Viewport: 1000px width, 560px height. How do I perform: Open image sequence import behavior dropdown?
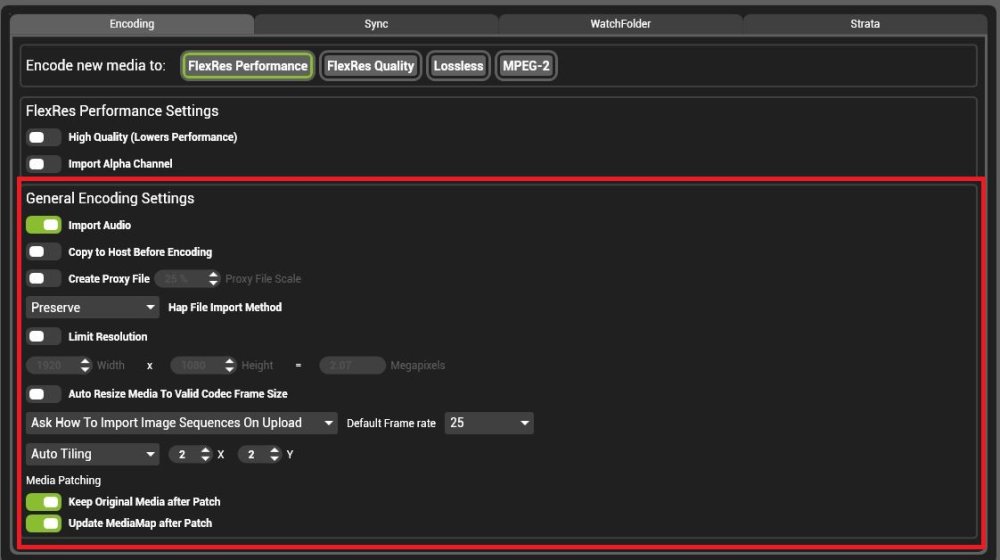182,423
